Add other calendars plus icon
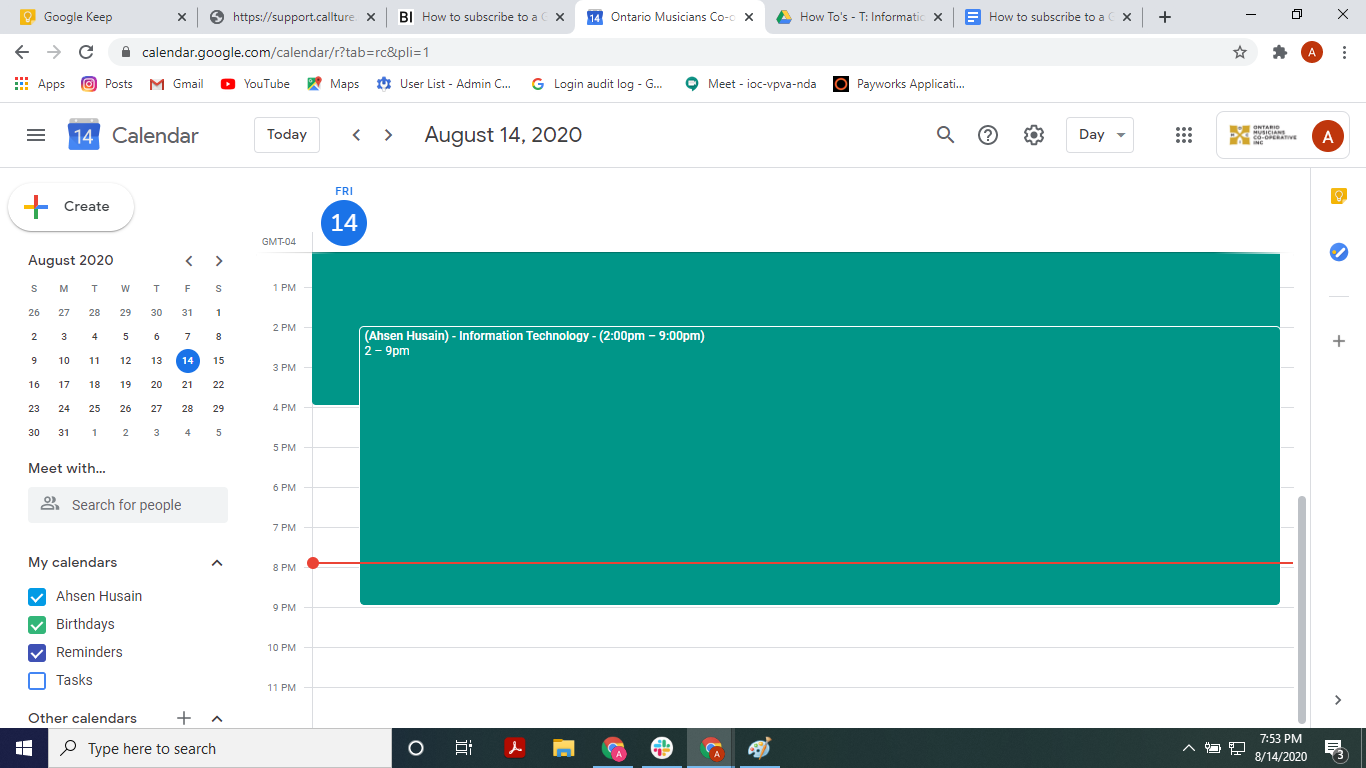 pos(184,718)
